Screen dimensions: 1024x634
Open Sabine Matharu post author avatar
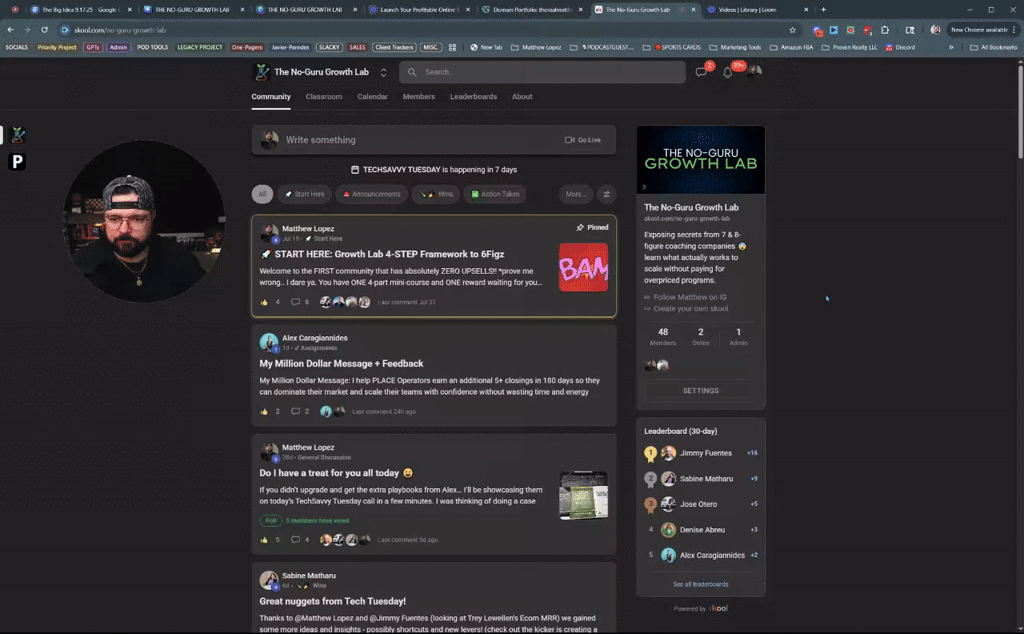269,580
